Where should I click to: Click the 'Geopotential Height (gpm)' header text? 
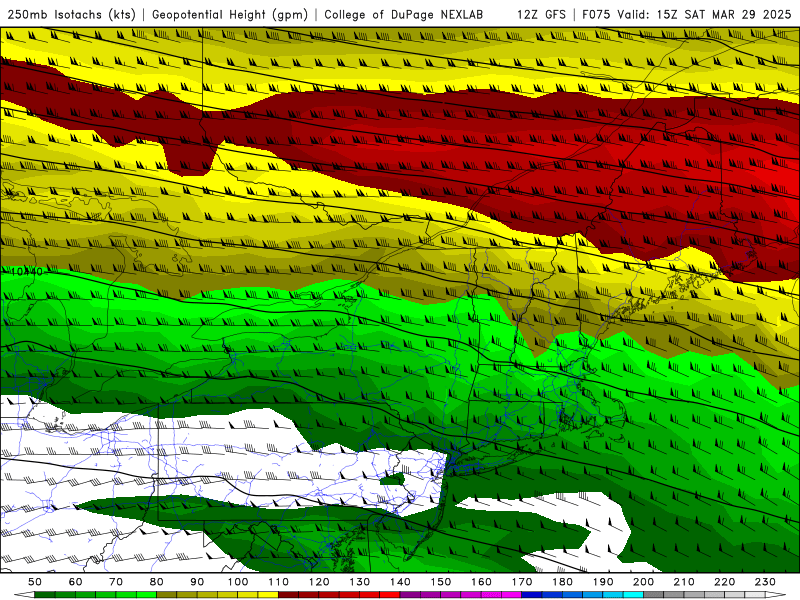point(230,15)
